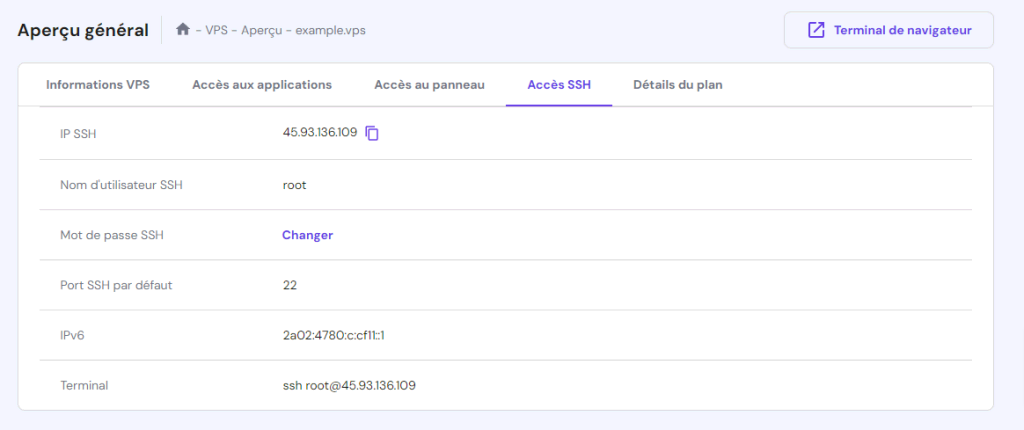Click the SSH IP value 45.93.136.109
The image size is (1024, 430).
[x=320, y=133]
